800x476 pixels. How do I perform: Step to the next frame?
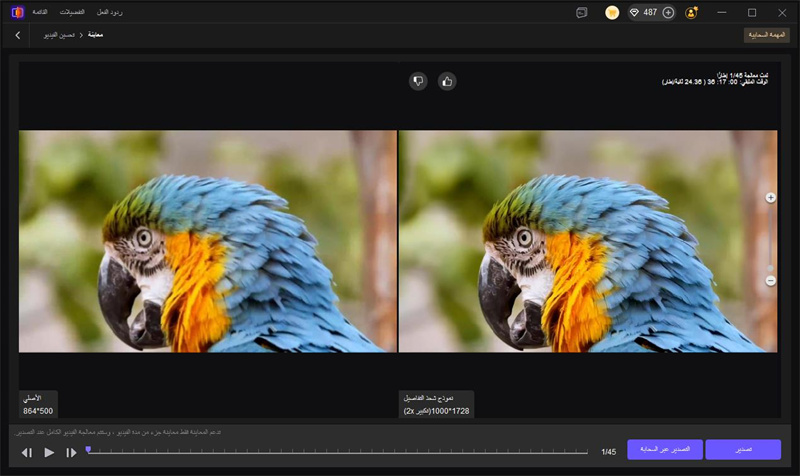pos(71,452)
